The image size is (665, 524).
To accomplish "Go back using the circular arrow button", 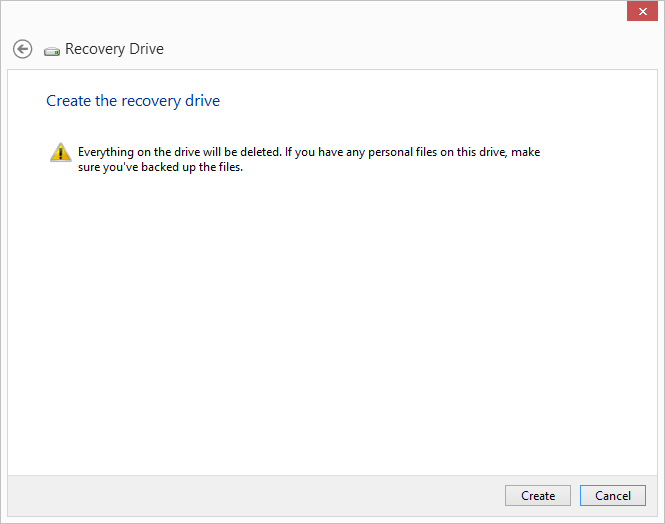I will [22, 49].
